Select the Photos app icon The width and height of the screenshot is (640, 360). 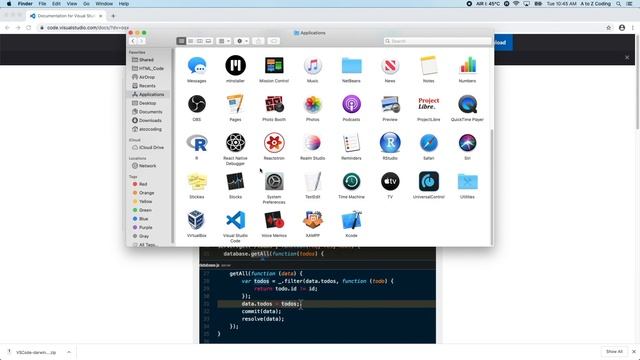313,104
